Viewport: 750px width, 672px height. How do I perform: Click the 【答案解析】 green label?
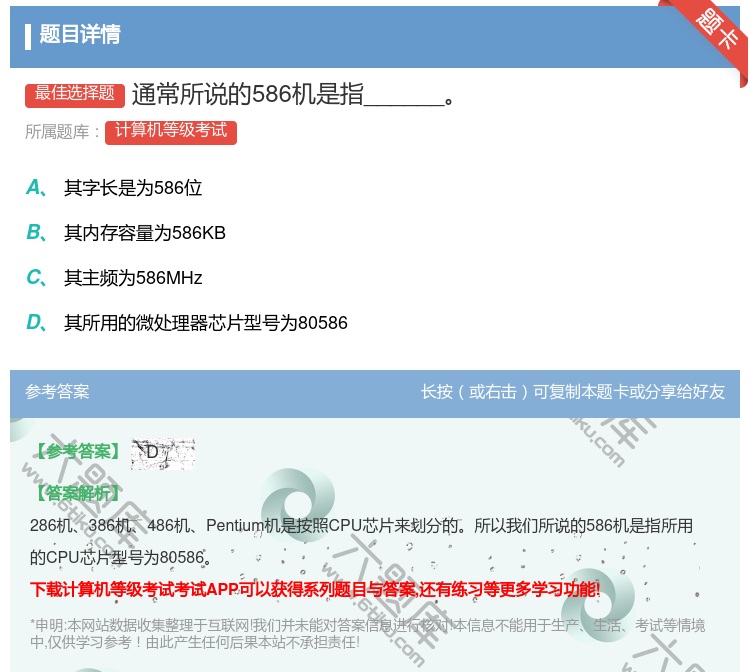[x=78, y=493]
